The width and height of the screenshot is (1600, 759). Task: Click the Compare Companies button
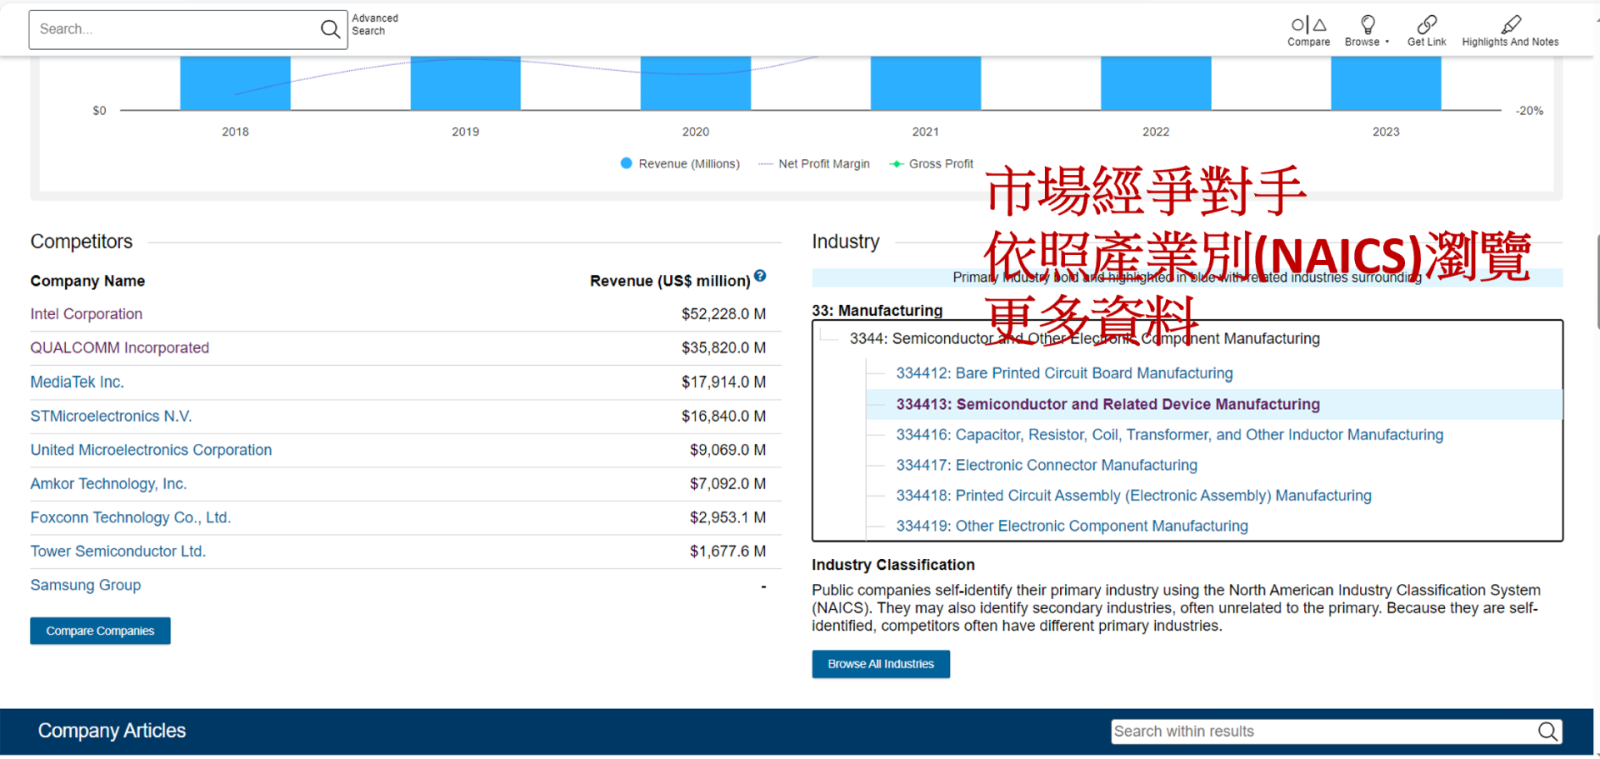[x=100, y=631]
